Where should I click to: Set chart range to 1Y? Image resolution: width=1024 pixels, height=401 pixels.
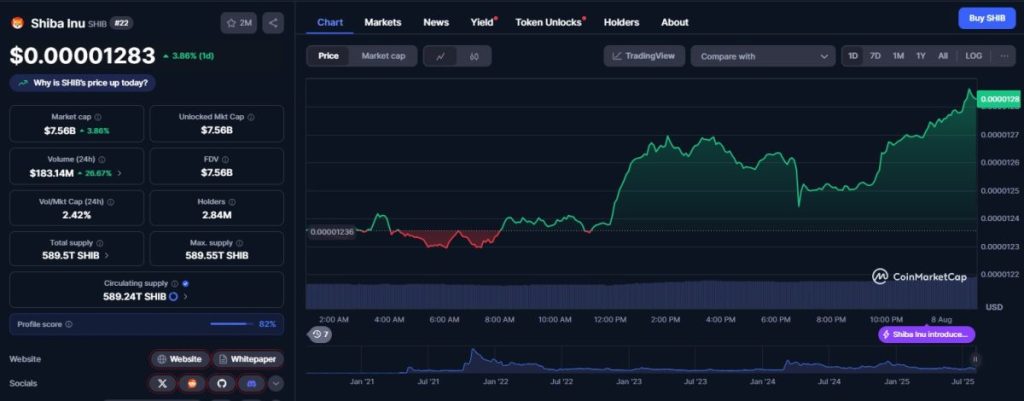(x=921, y=56)
